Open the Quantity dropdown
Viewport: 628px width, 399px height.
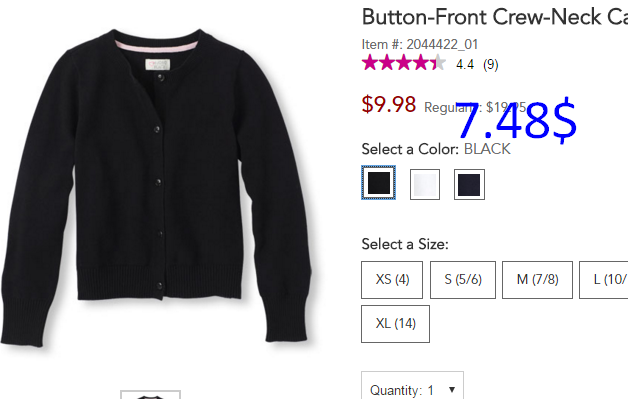point(413,385)
